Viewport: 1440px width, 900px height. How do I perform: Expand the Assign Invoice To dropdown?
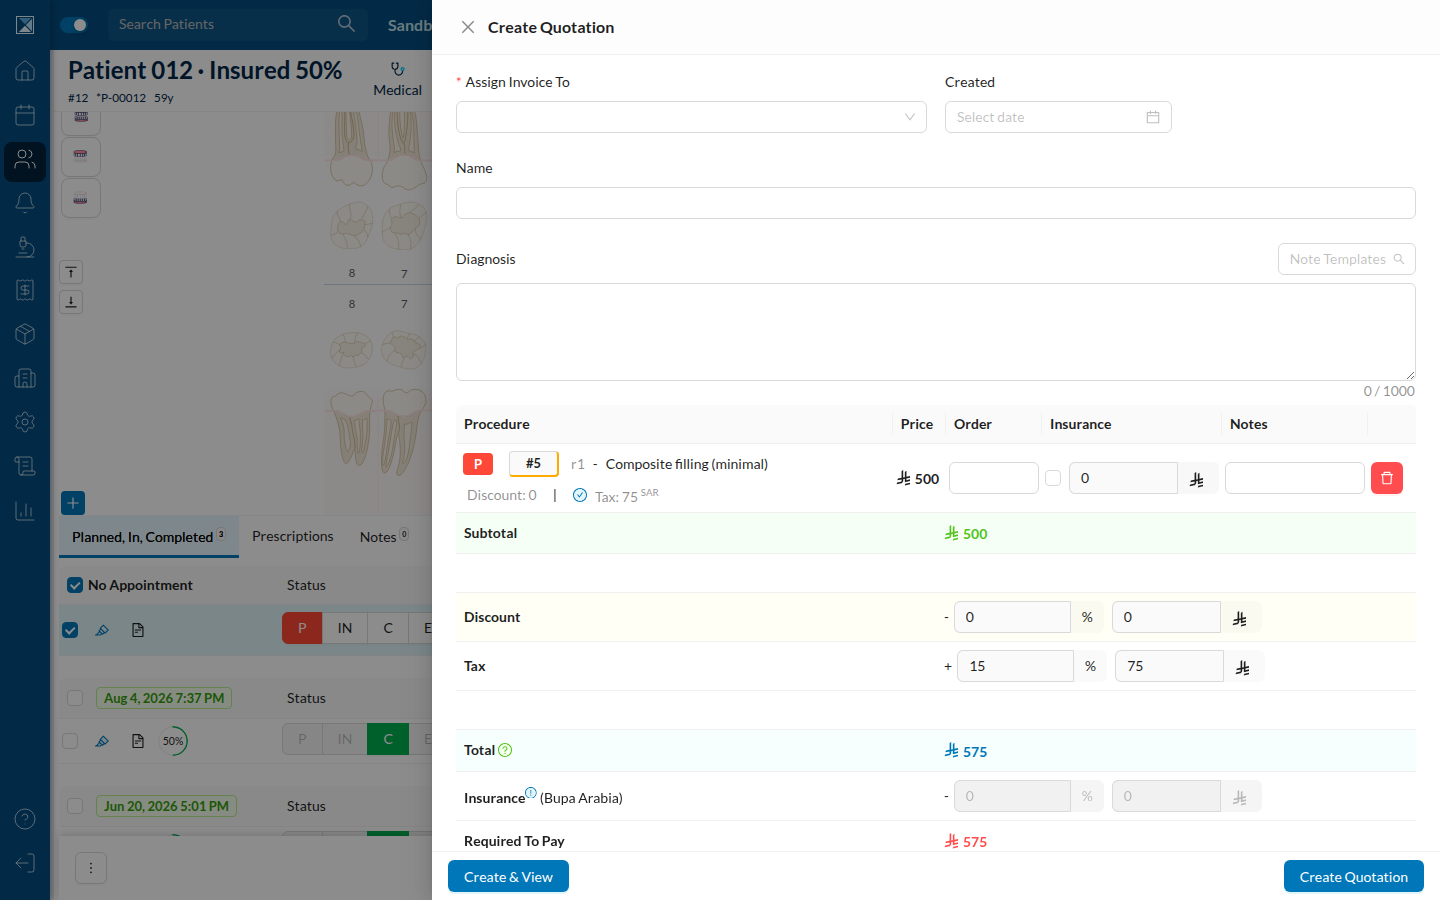pyautogui.click(x=691, y=117)
